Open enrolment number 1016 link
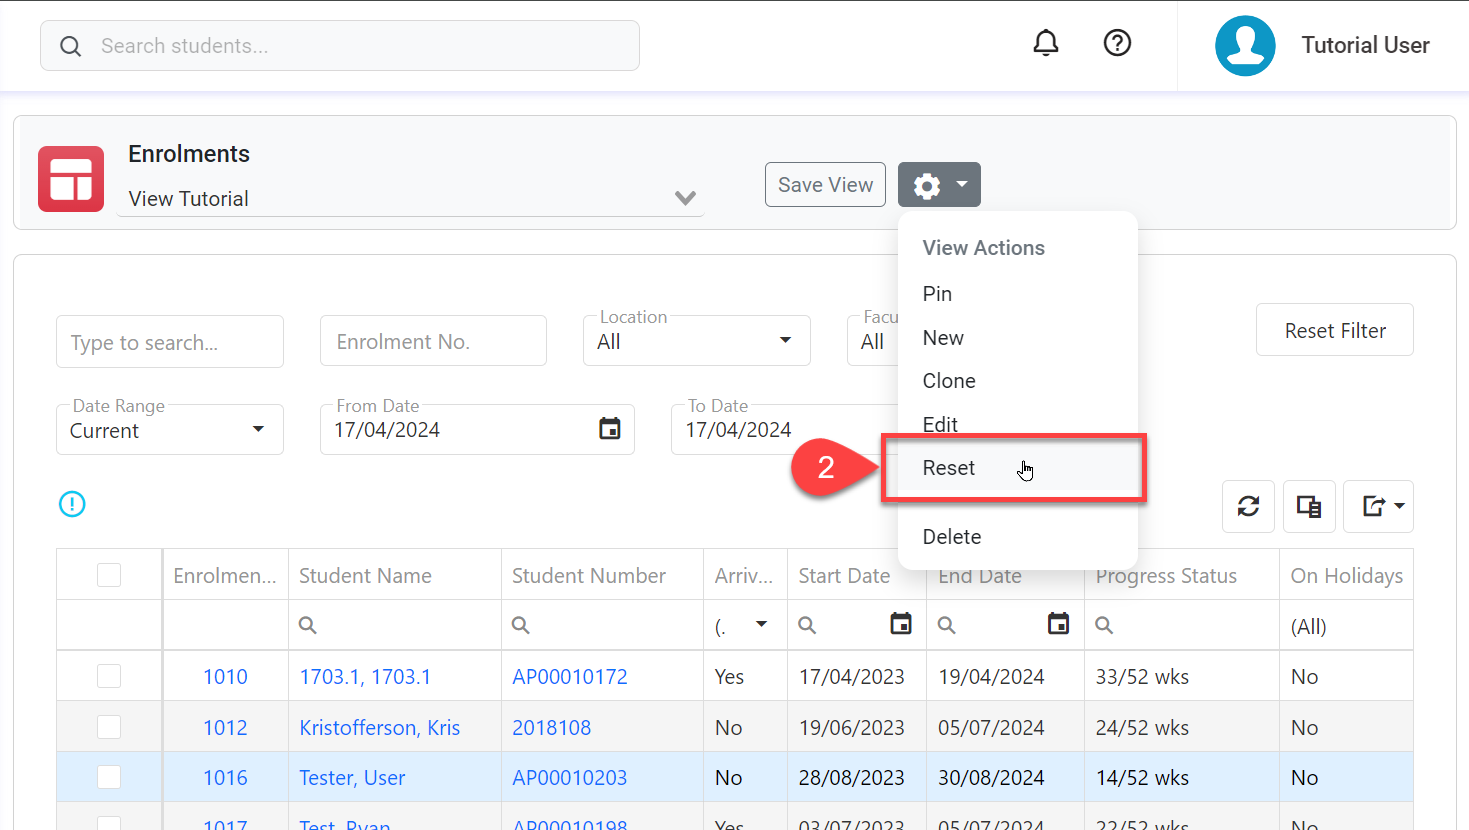The image size is (1469, 830). pos(225,778)
